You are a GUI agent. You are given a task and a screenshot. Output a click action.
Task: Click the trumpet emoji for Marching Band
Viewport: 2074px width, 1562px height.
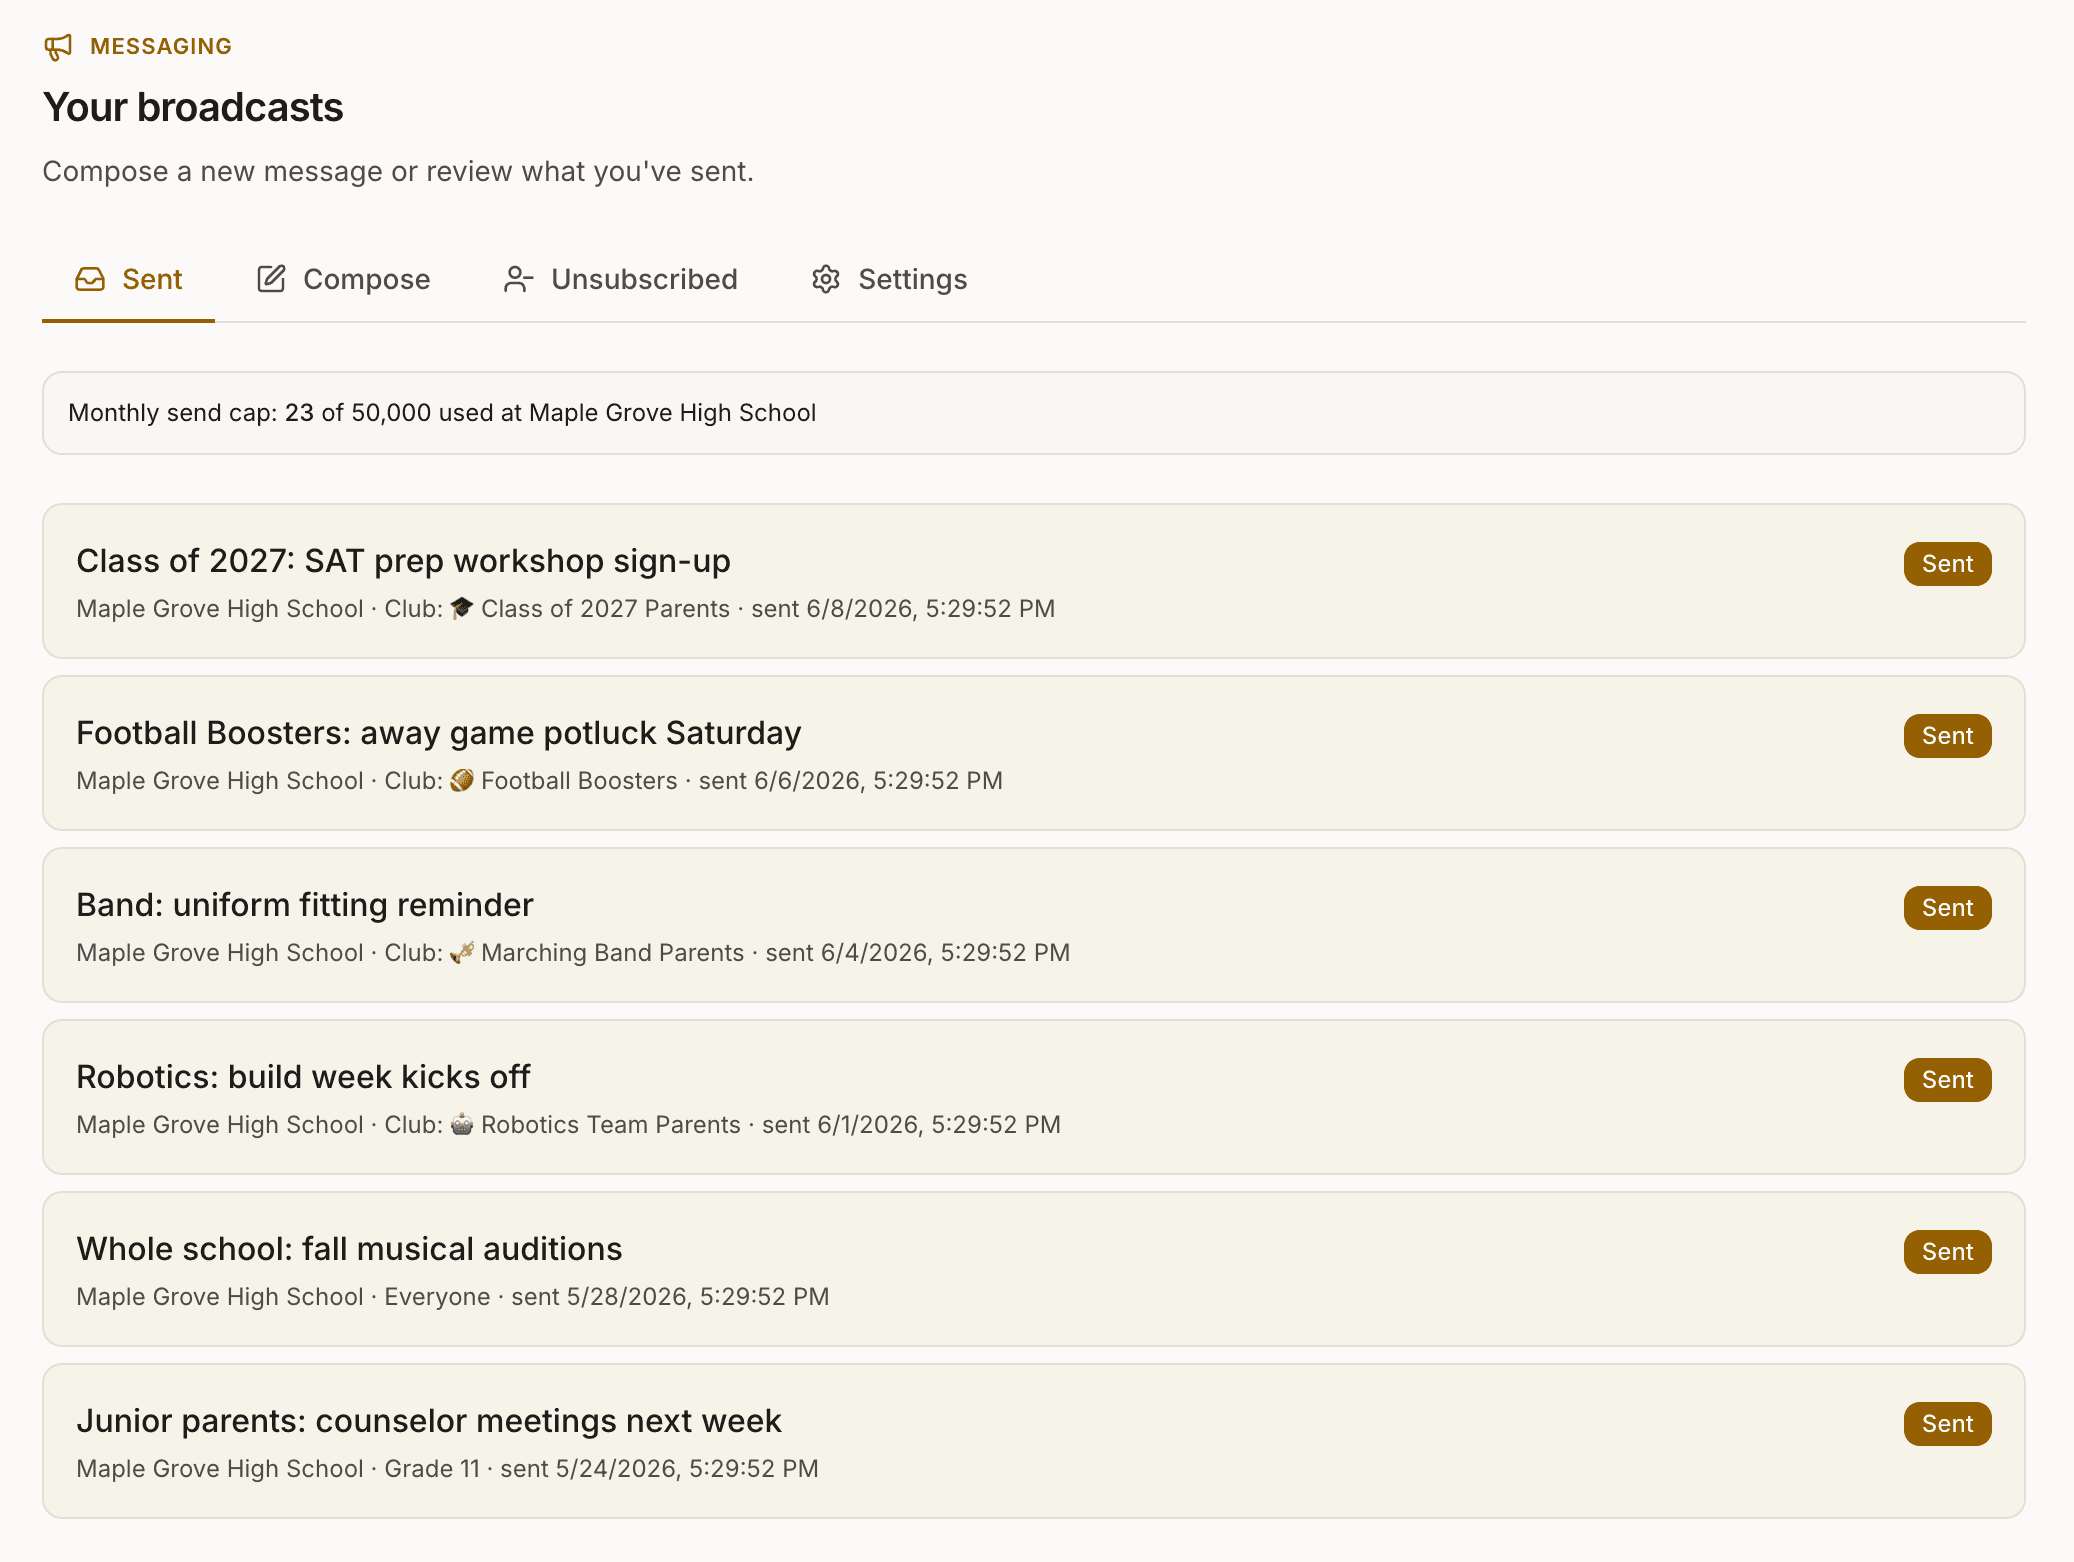[461, 952]
